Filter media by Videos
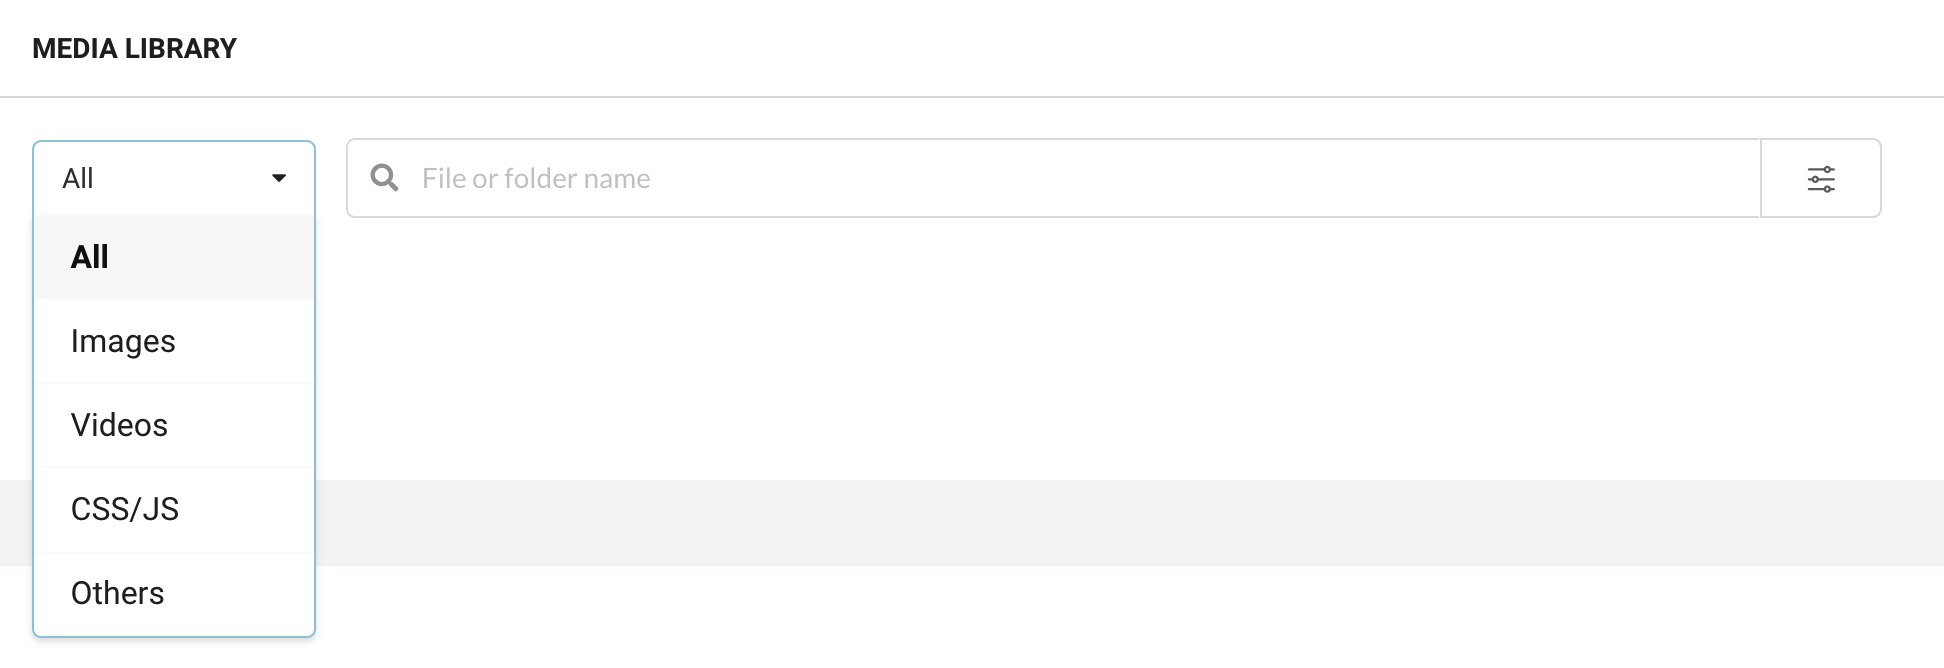Screen dimensions: 1944x668 pos(174,425)
